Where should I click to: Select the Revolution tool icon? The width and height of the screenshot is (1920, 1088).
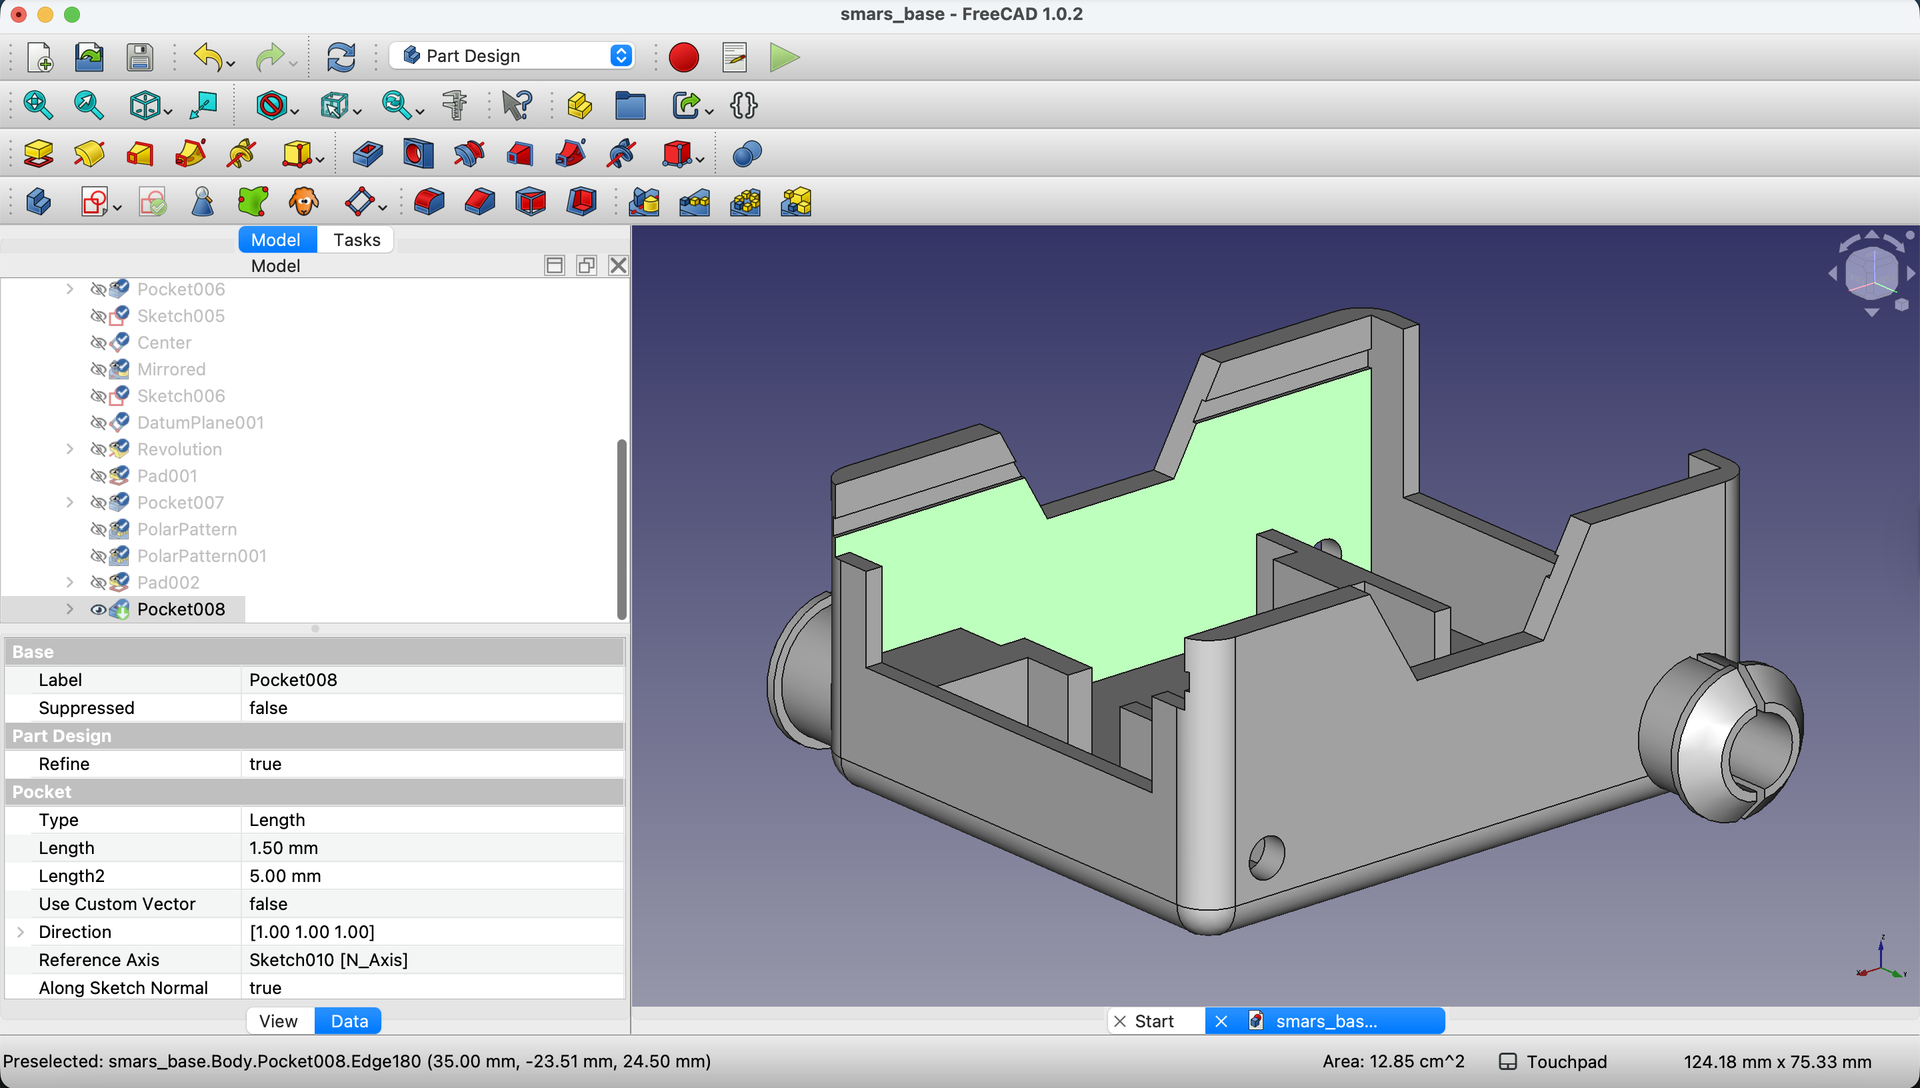89,153
